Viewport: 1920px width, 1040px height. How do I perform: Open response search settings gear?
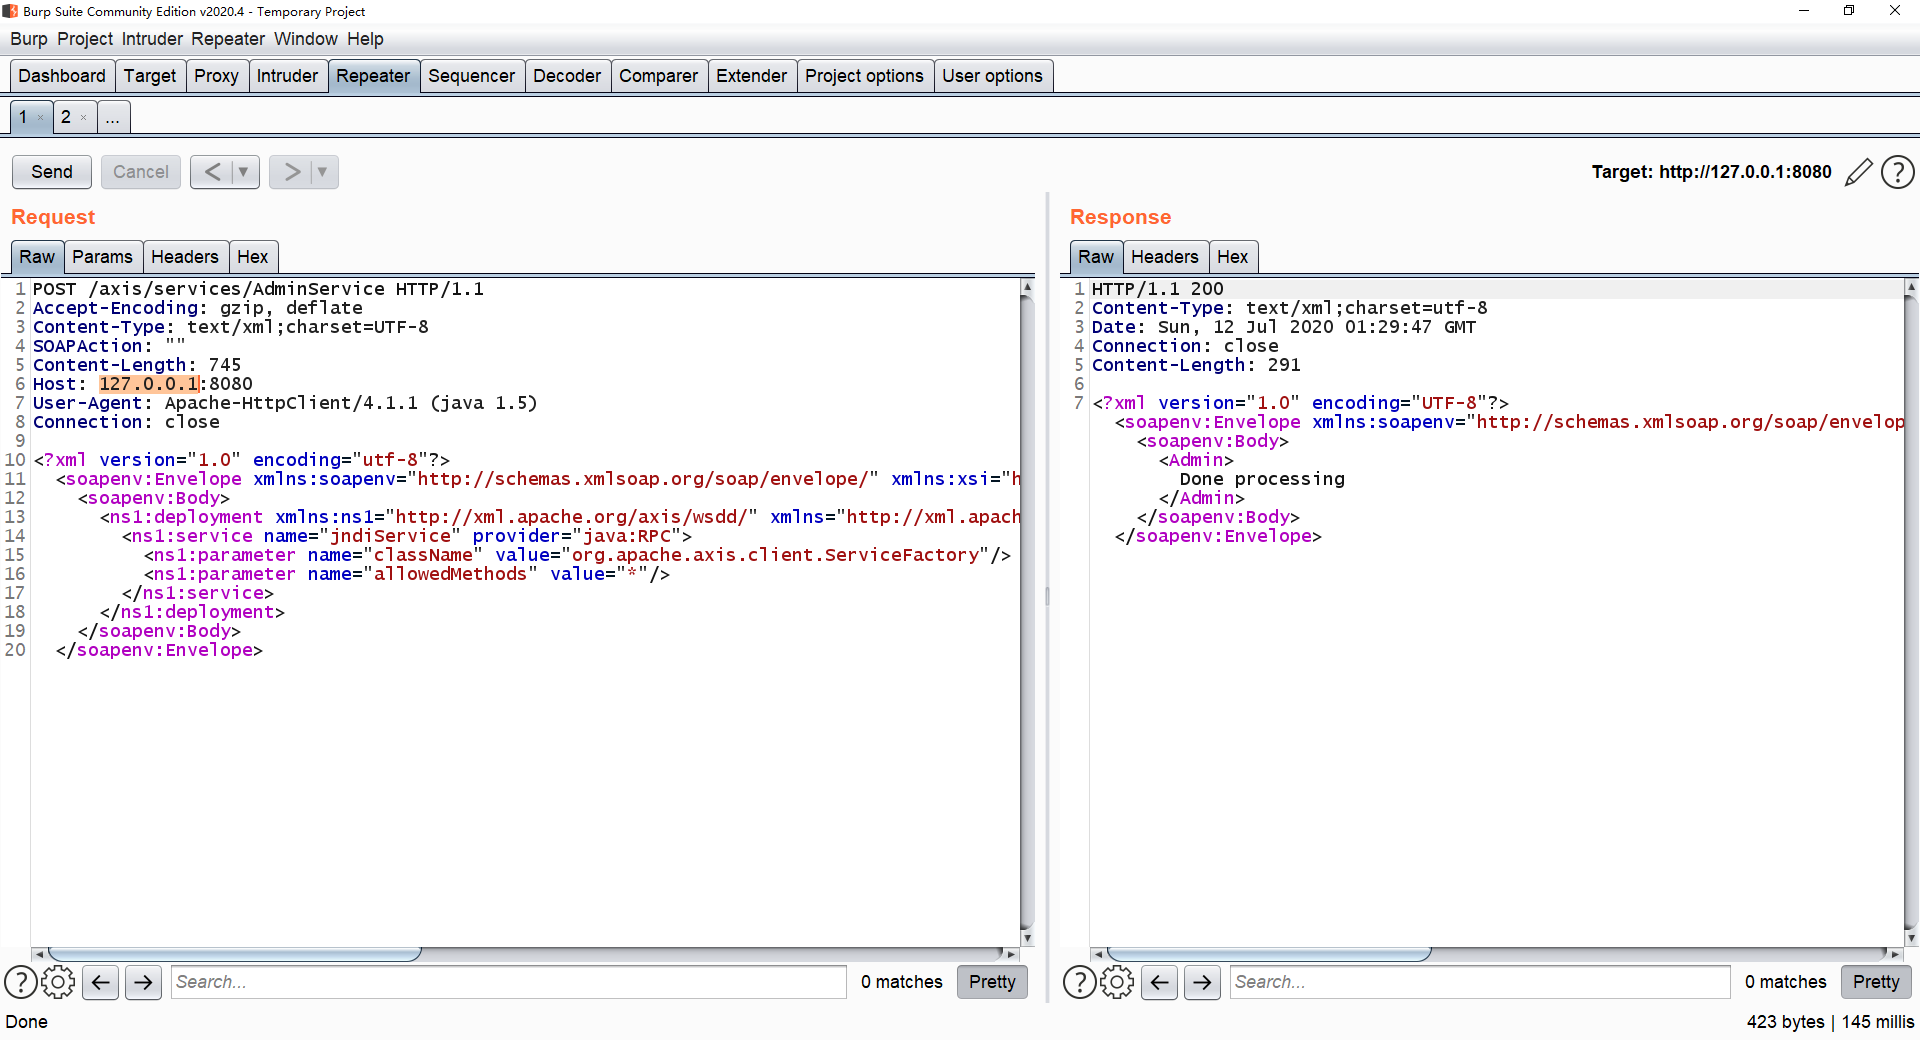pyautogui.click(x=1117, y=982)
